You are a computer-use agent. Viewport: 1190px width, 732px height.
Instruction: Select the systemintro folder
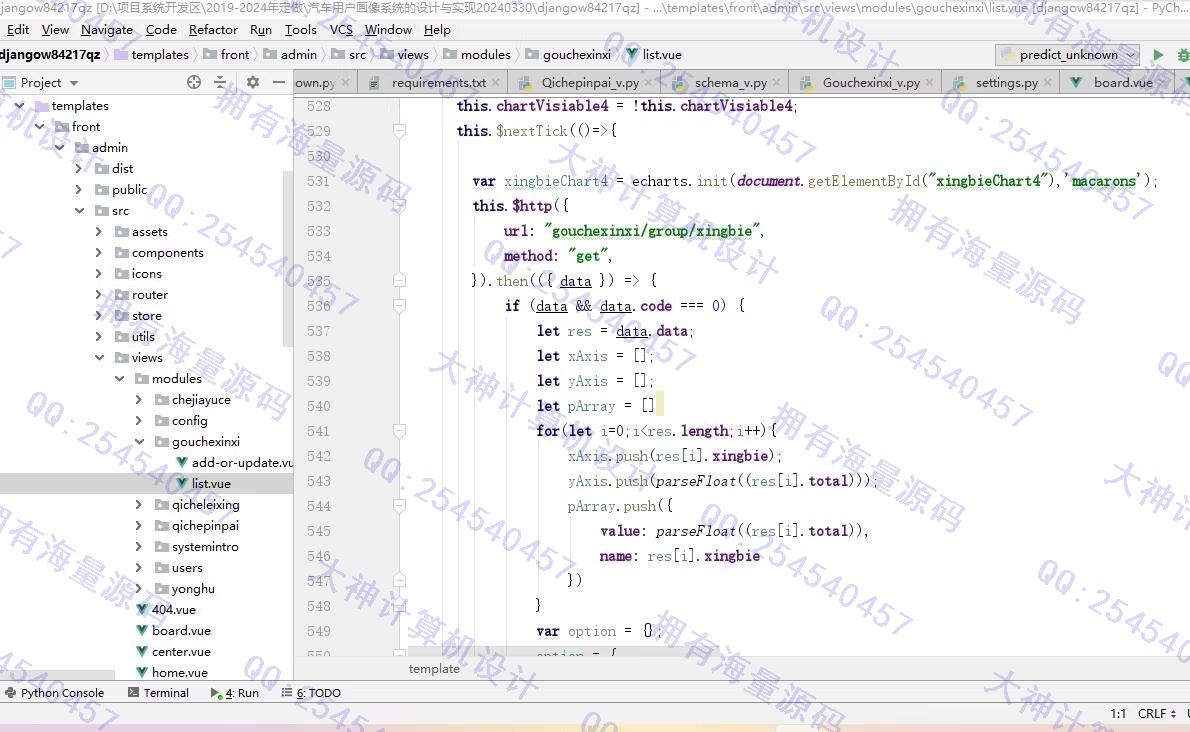click(x=197, y=546)
